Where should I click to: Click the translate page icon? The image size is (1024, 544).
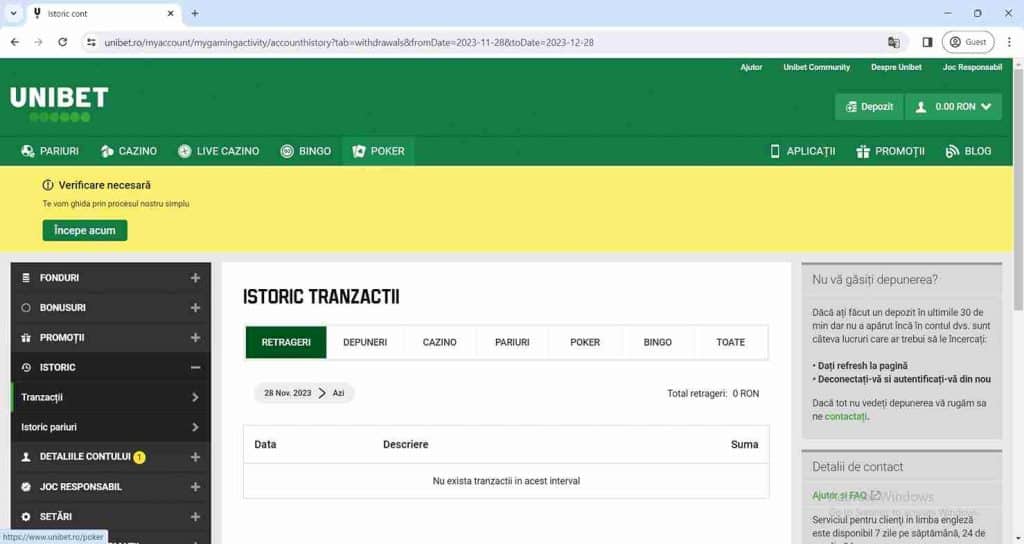893,42
